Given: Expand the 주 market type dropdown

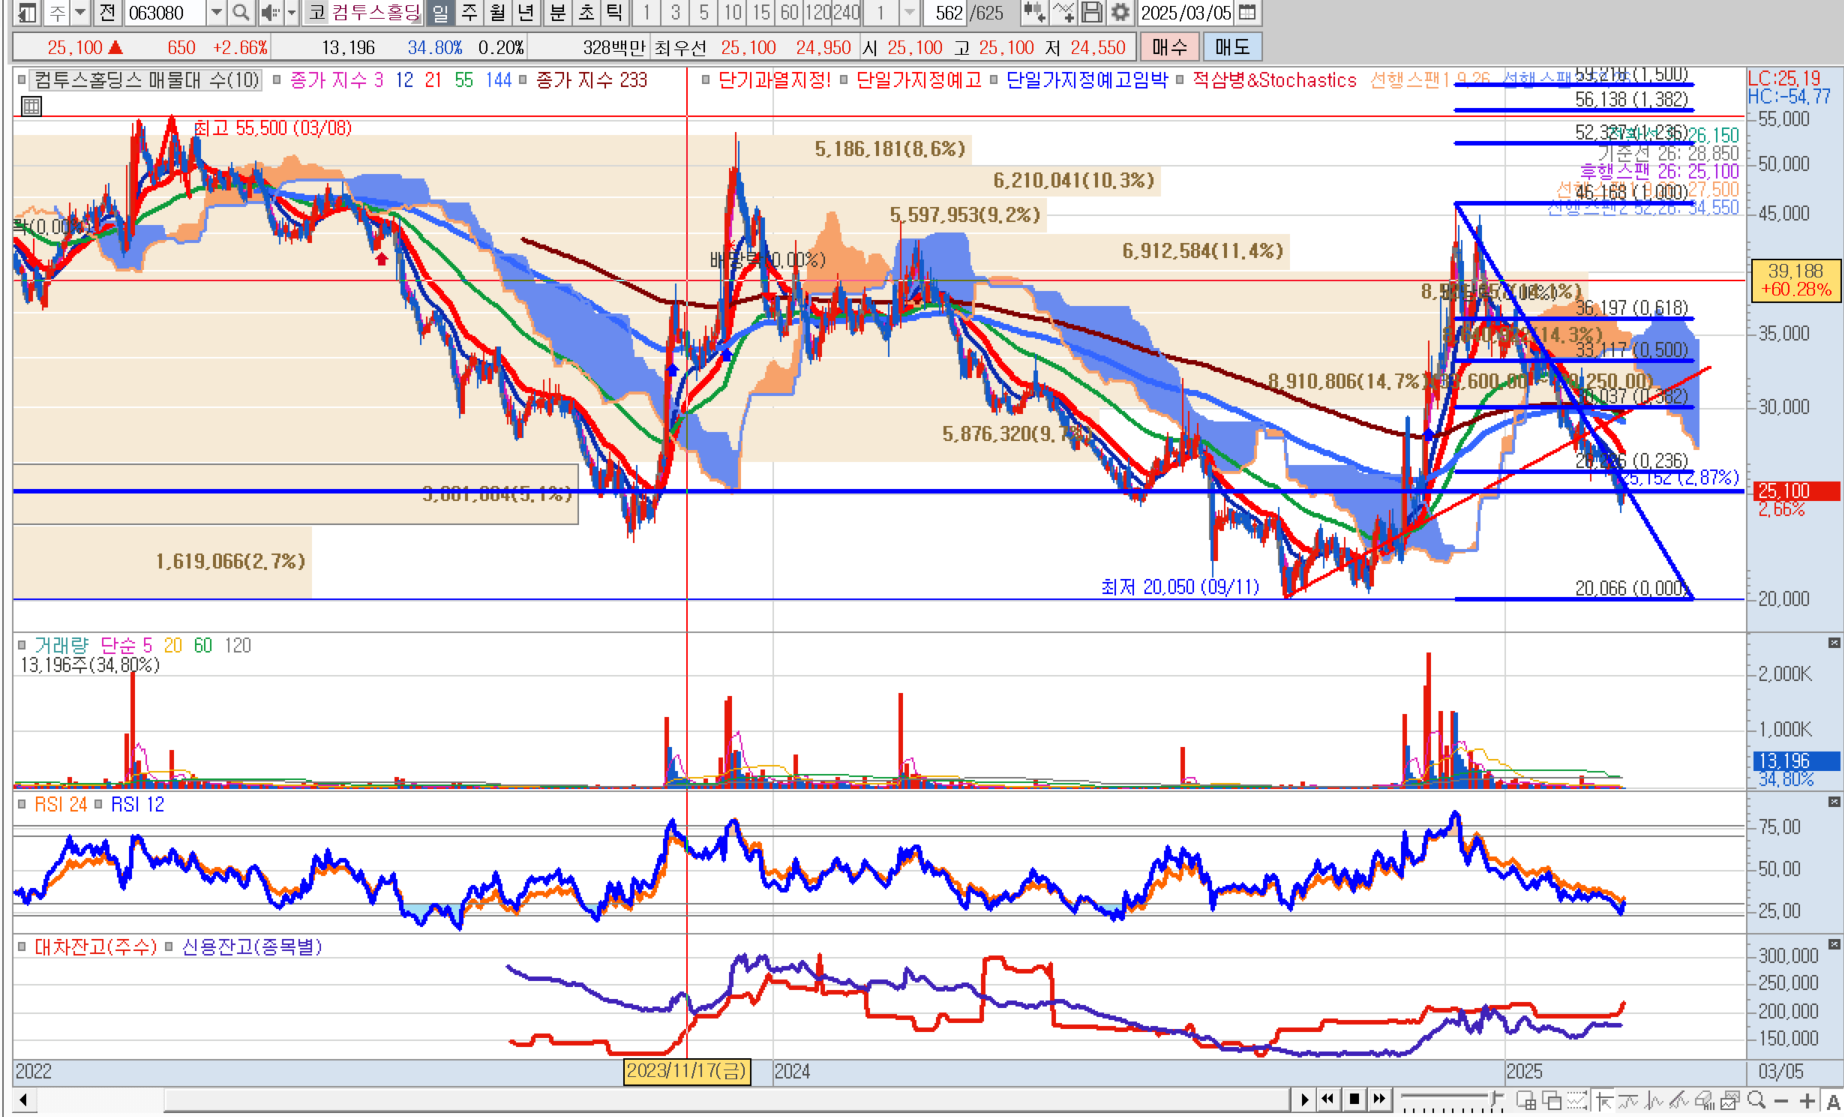Looking at the screenshot, I should coord(80,13).
